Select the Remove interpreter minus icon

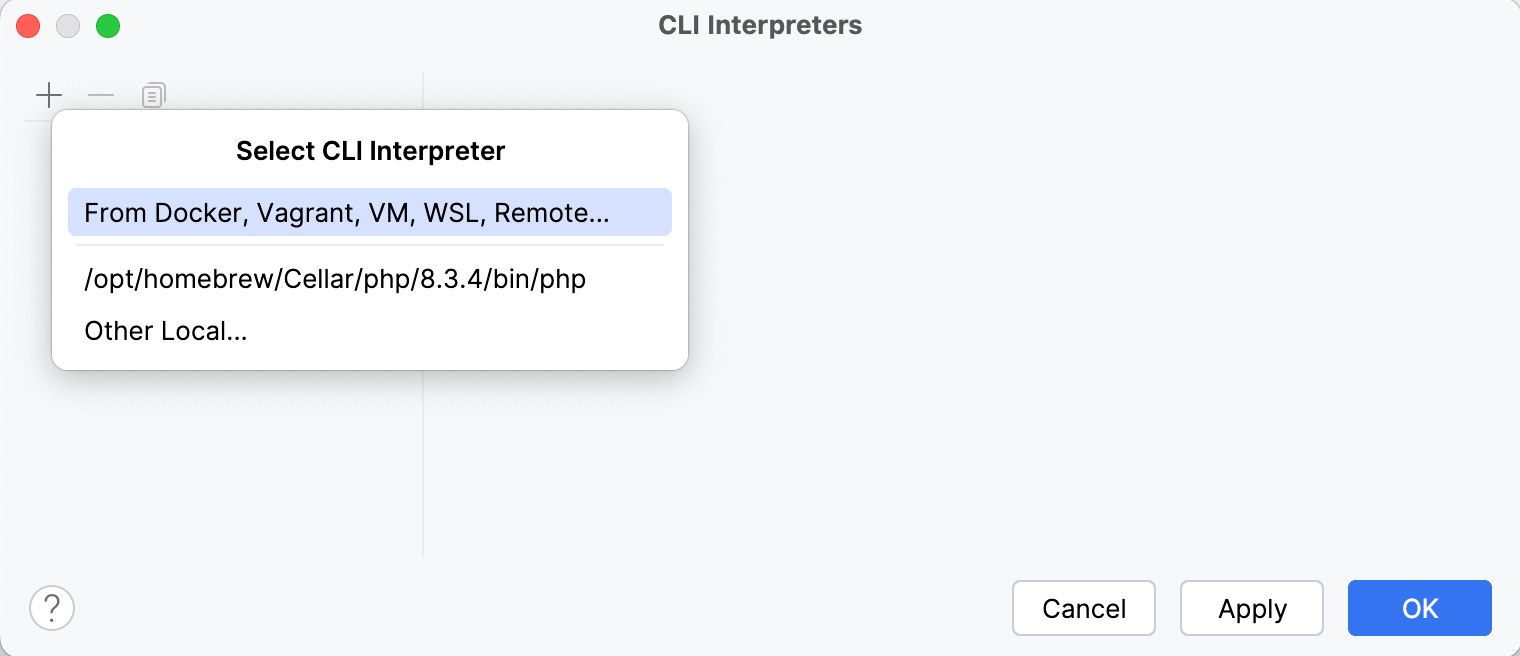coord(101,94)
